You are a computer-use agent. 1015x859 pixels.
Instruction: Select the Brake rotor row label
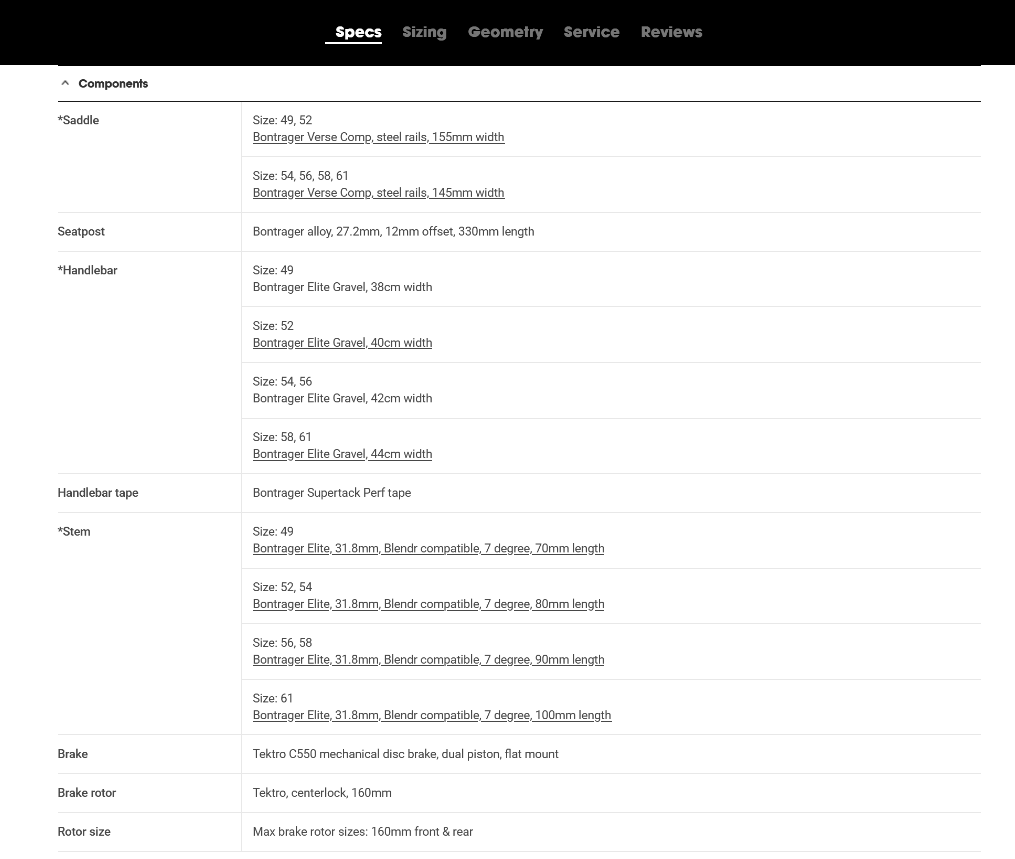click(x=87, y=793)
